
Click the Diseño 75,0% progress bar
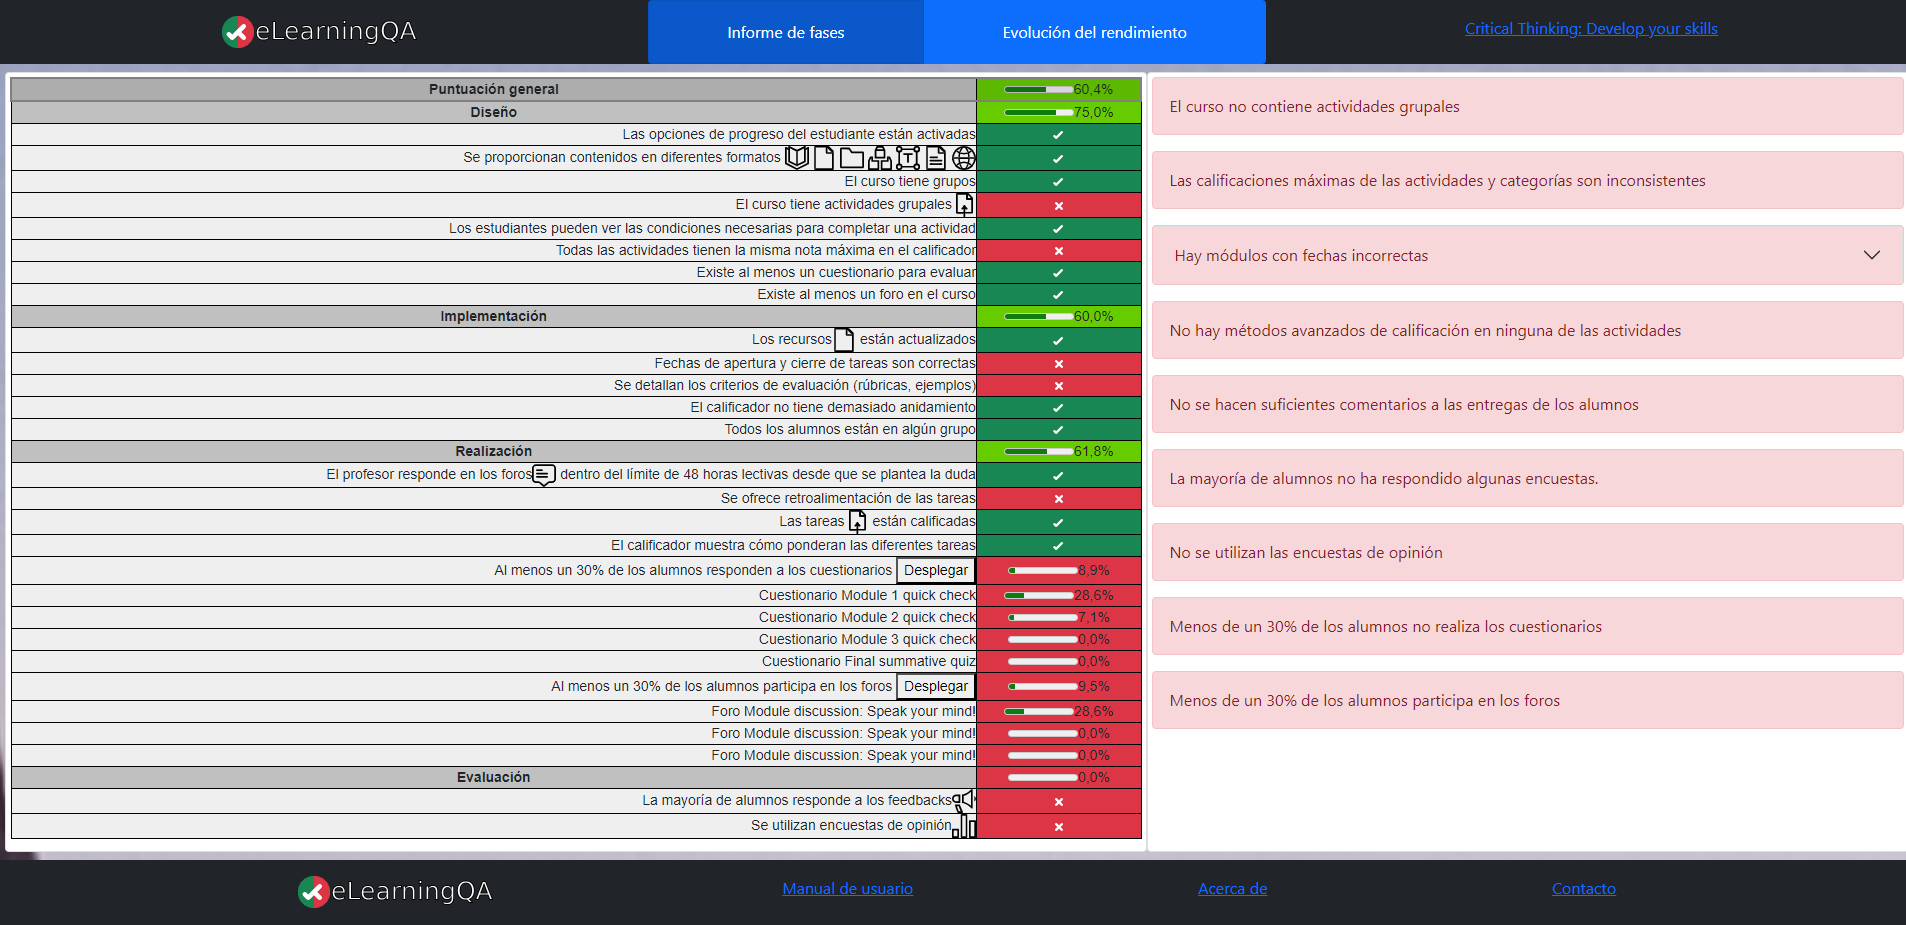pyautogui.click(x=1039, y=112)
